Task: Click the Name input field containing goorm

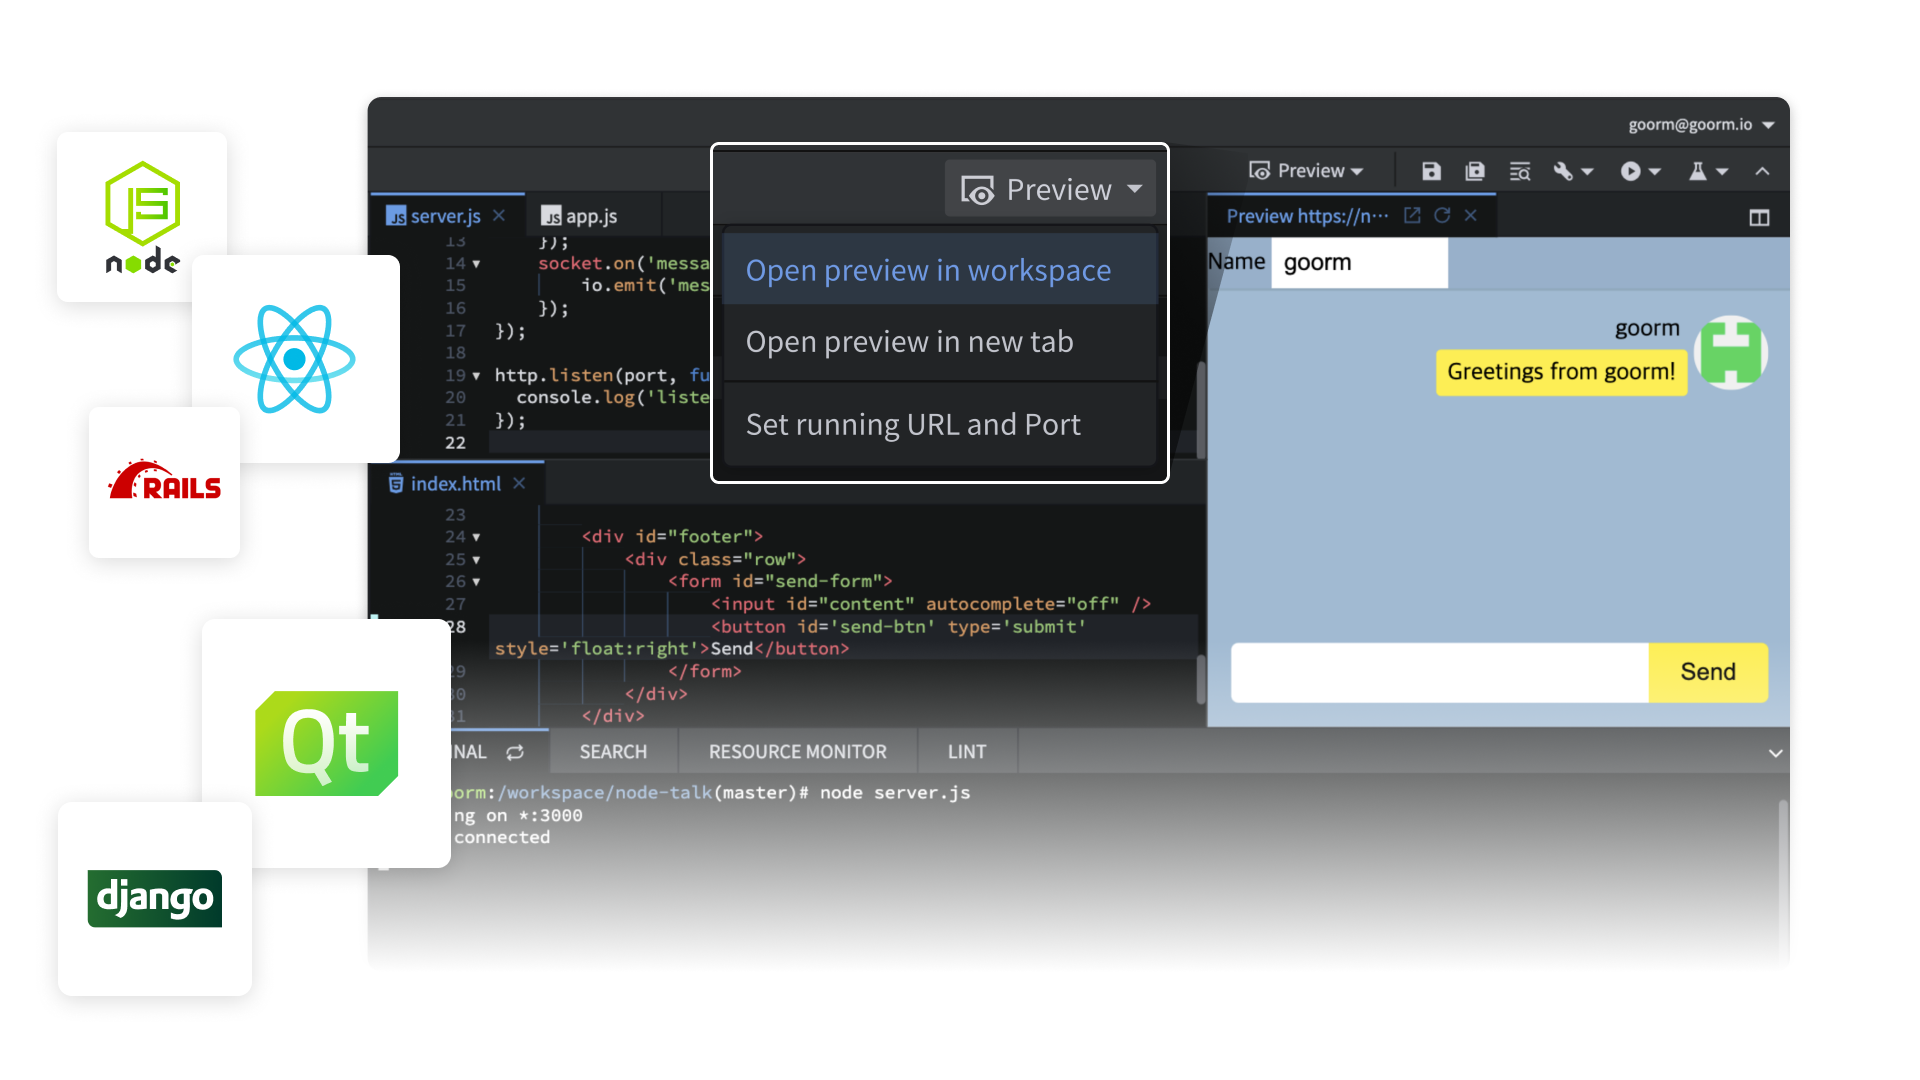Action: [1359, 263]
